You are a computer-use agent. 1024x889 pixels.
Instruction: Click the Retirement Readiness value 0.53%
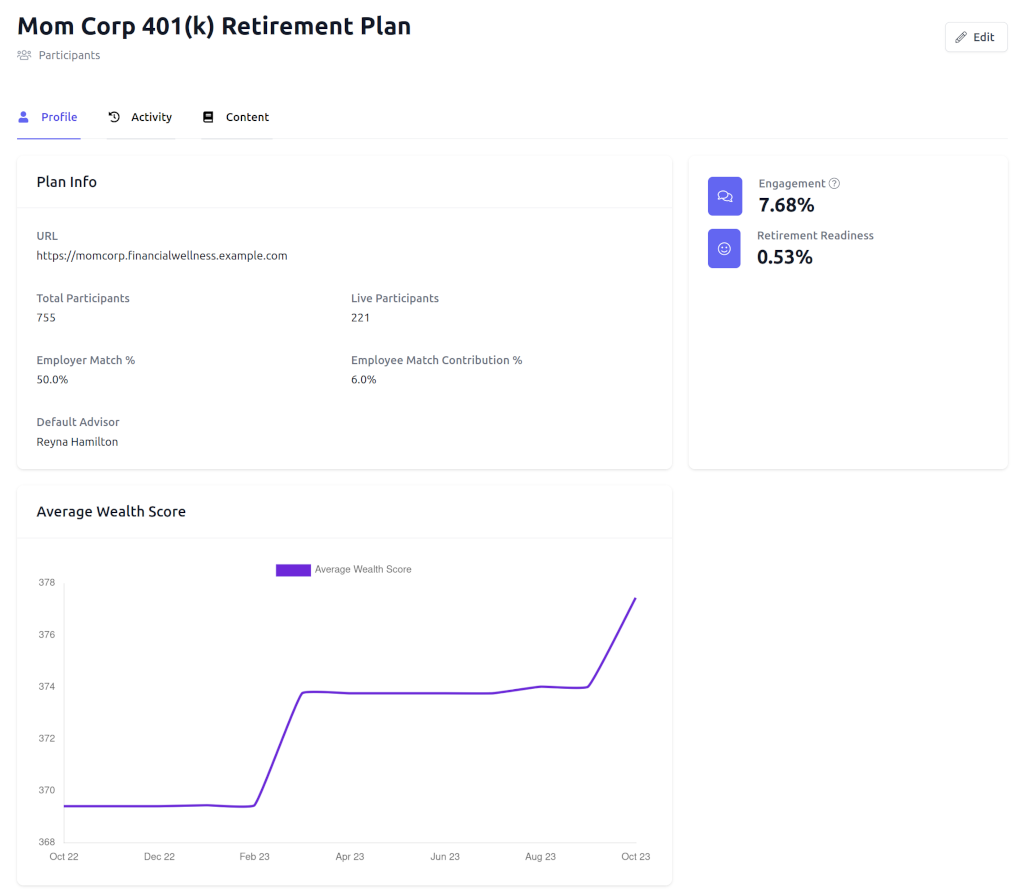pos(785,257)
